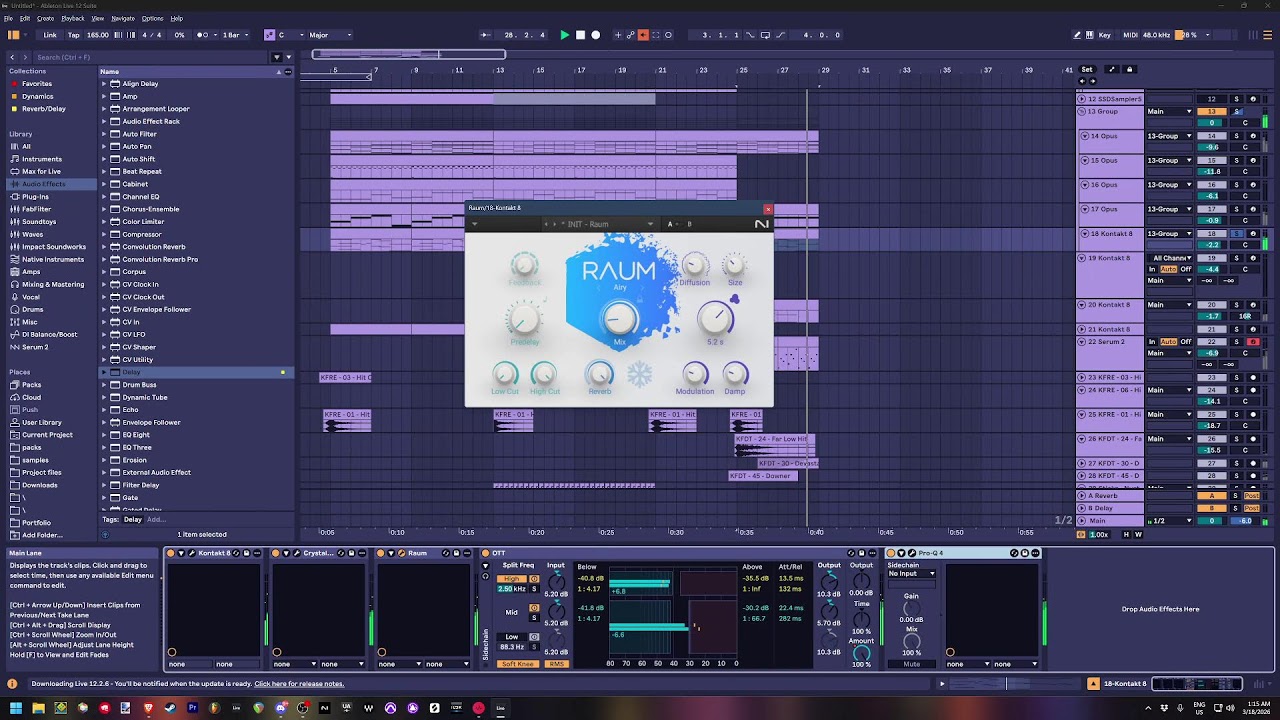
Task: Expand the Echo device entry
Action: 104,410
